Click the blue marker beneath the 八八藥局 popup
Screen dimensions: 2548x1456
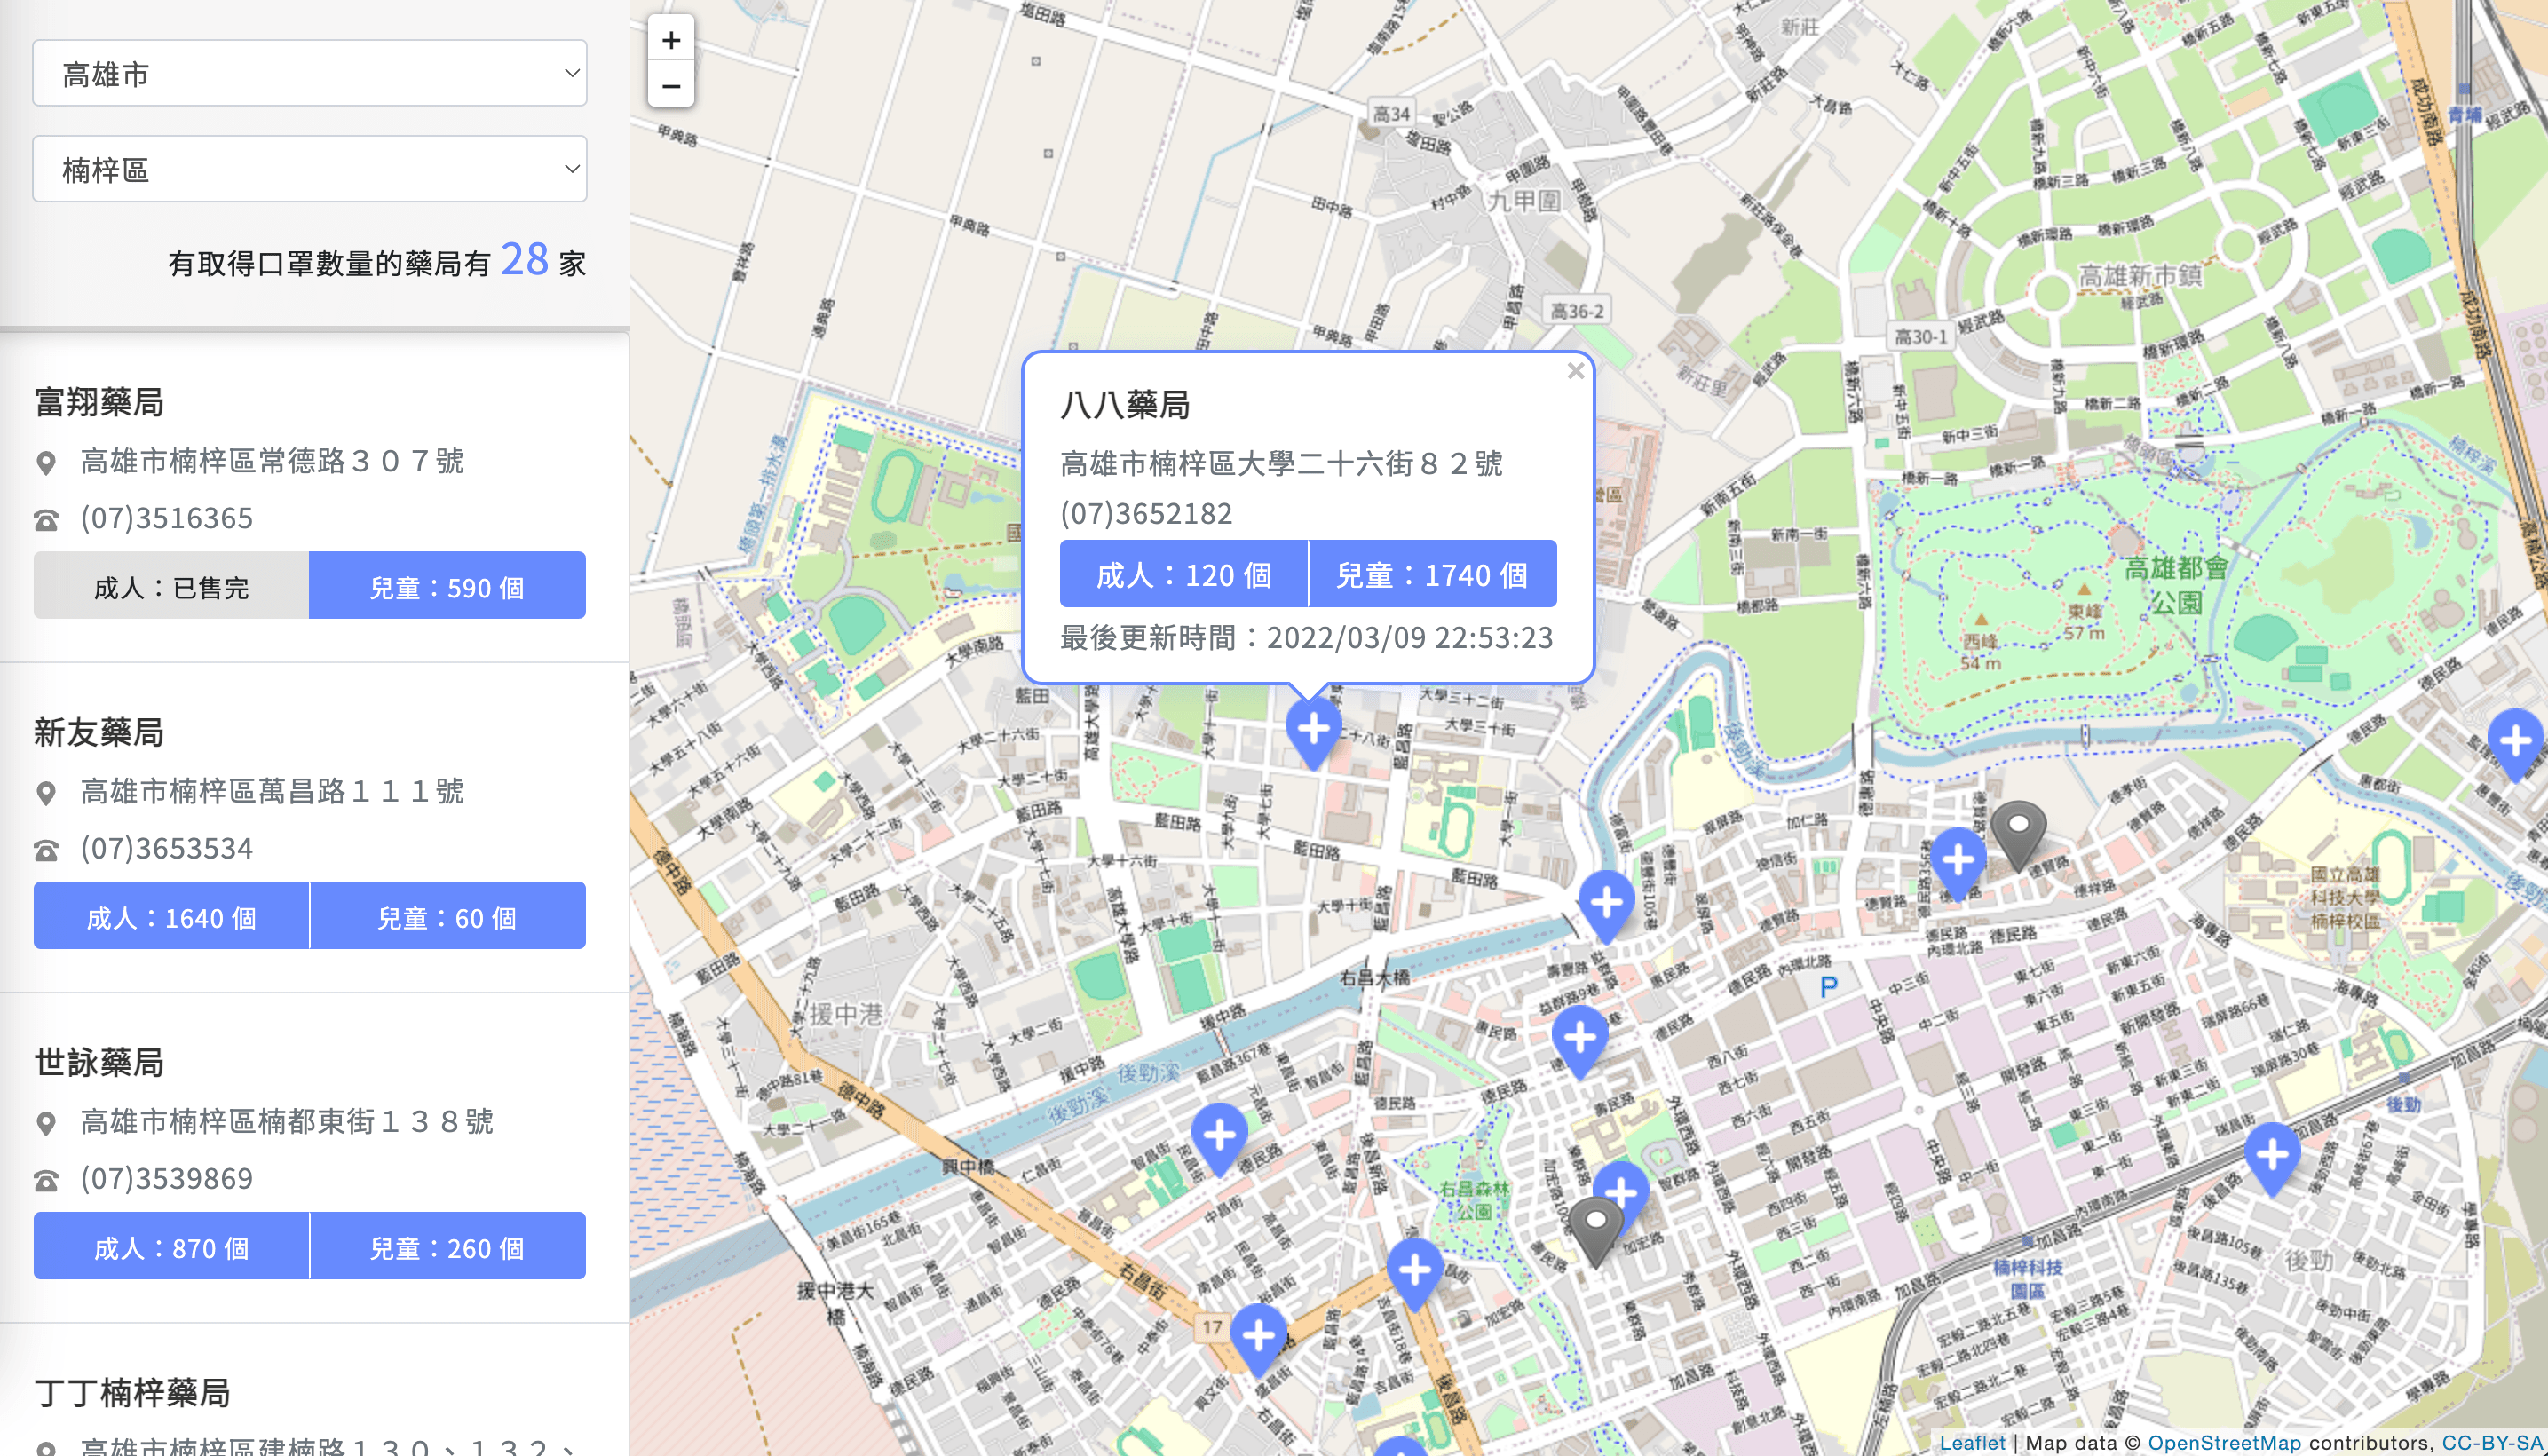pos(1313,734)
